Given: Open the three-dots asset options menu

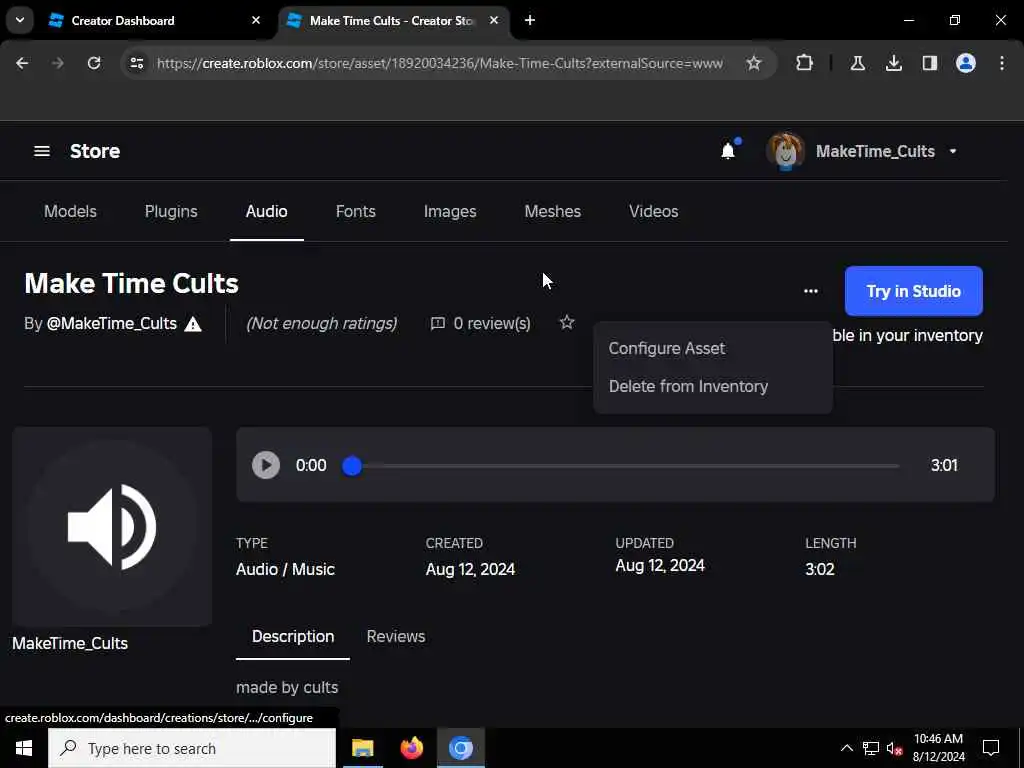Looking at the screenshot, I should tap(810, 291).
